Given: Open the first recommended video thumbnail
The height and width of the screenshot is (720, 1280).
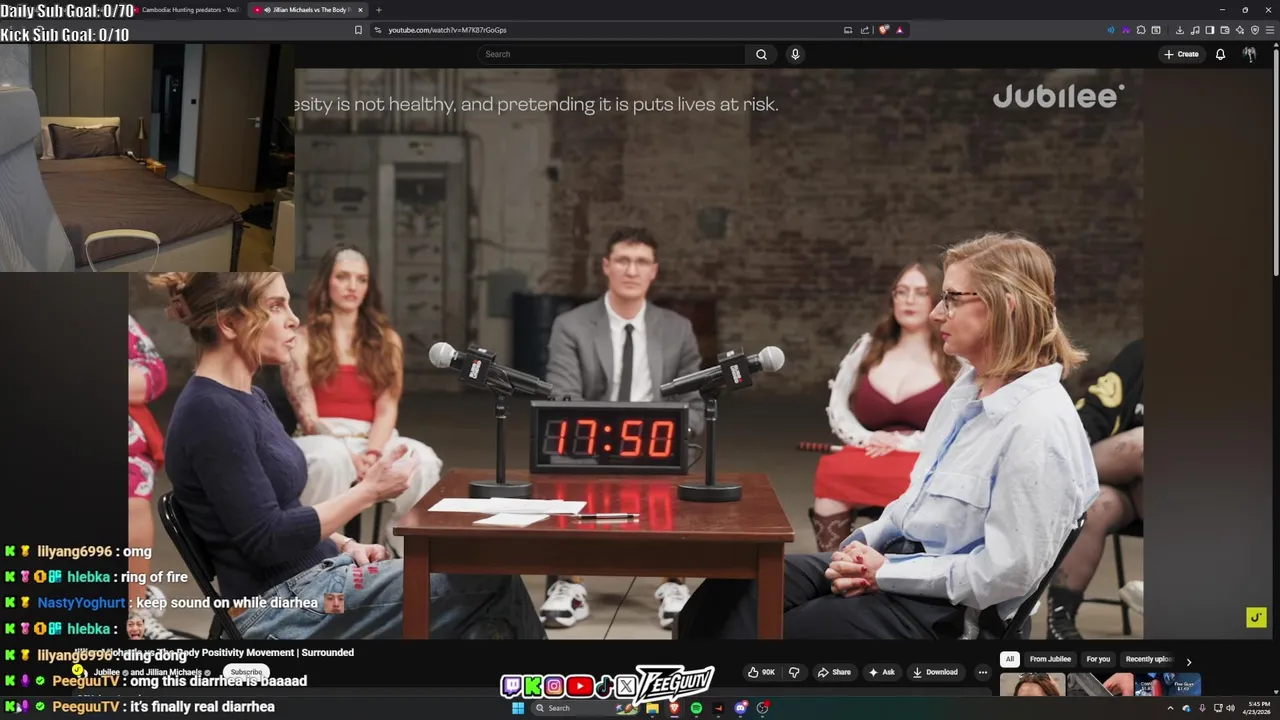Looking at the screenshot, I should pyautogui.click(x=1032, y=685).
